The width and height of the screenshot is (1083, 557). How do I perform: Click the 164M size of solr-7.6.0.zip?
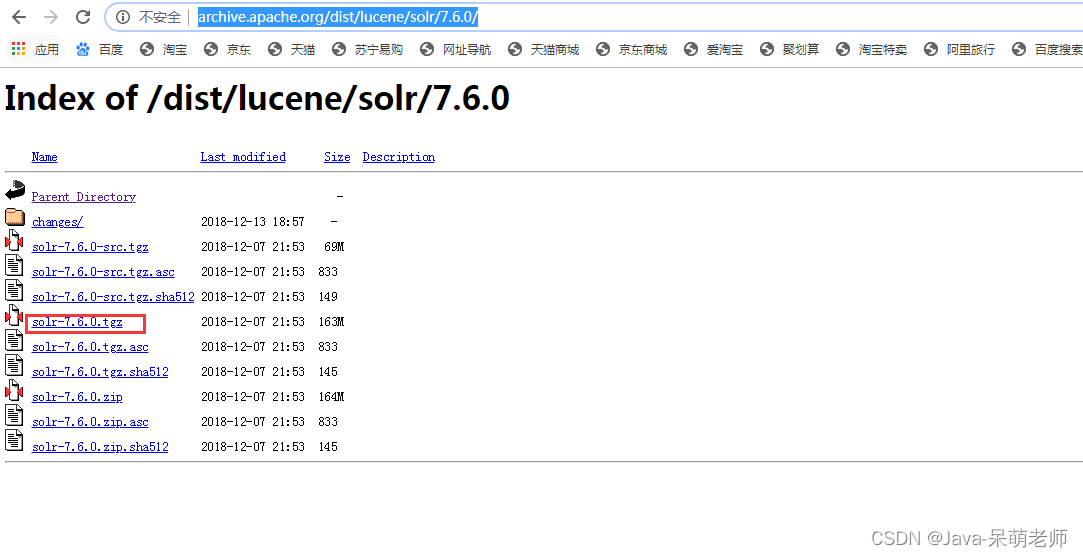point(331,397)
